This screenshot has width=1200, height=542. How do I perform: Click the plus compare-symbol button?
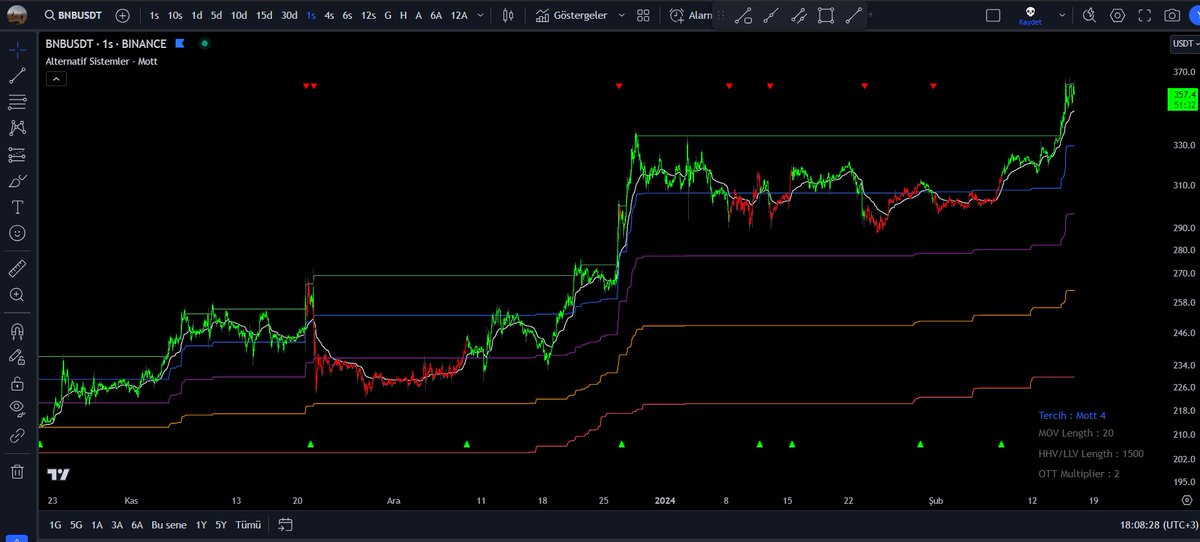(122, 16)
